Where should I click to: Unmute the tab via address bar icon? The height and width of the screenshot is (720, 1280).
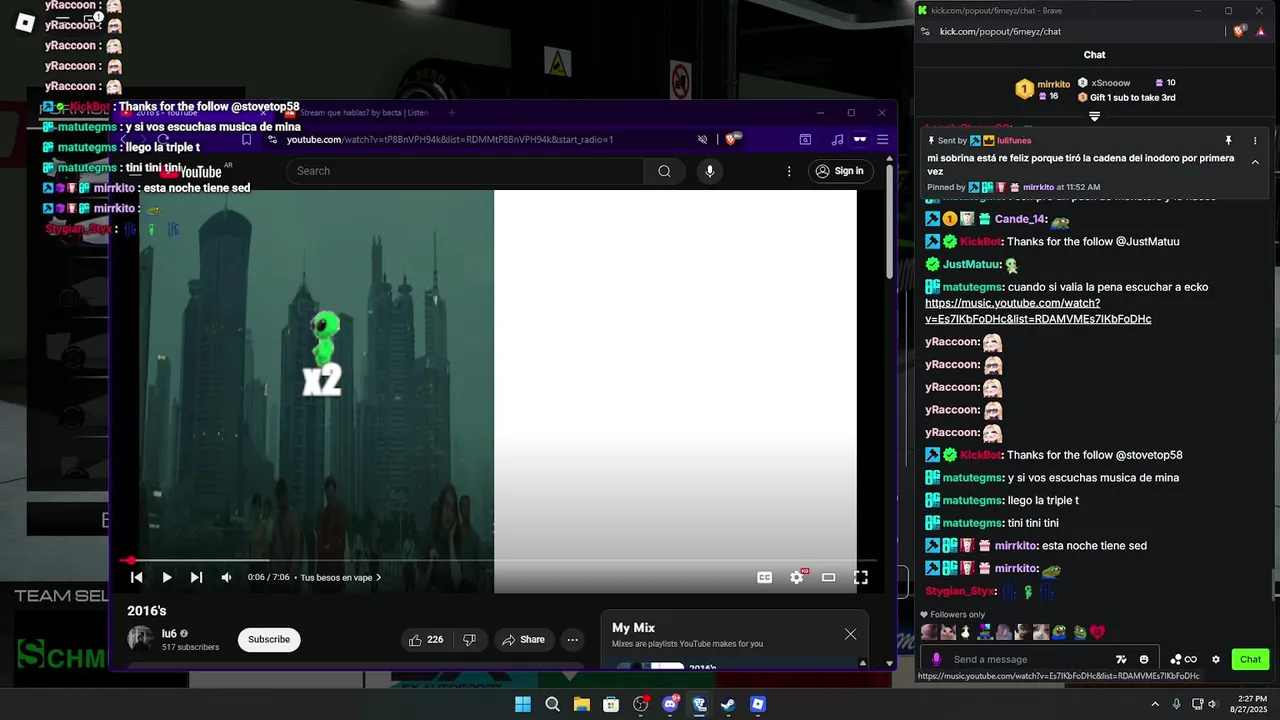pyautogui.click(x=702, y=140)
